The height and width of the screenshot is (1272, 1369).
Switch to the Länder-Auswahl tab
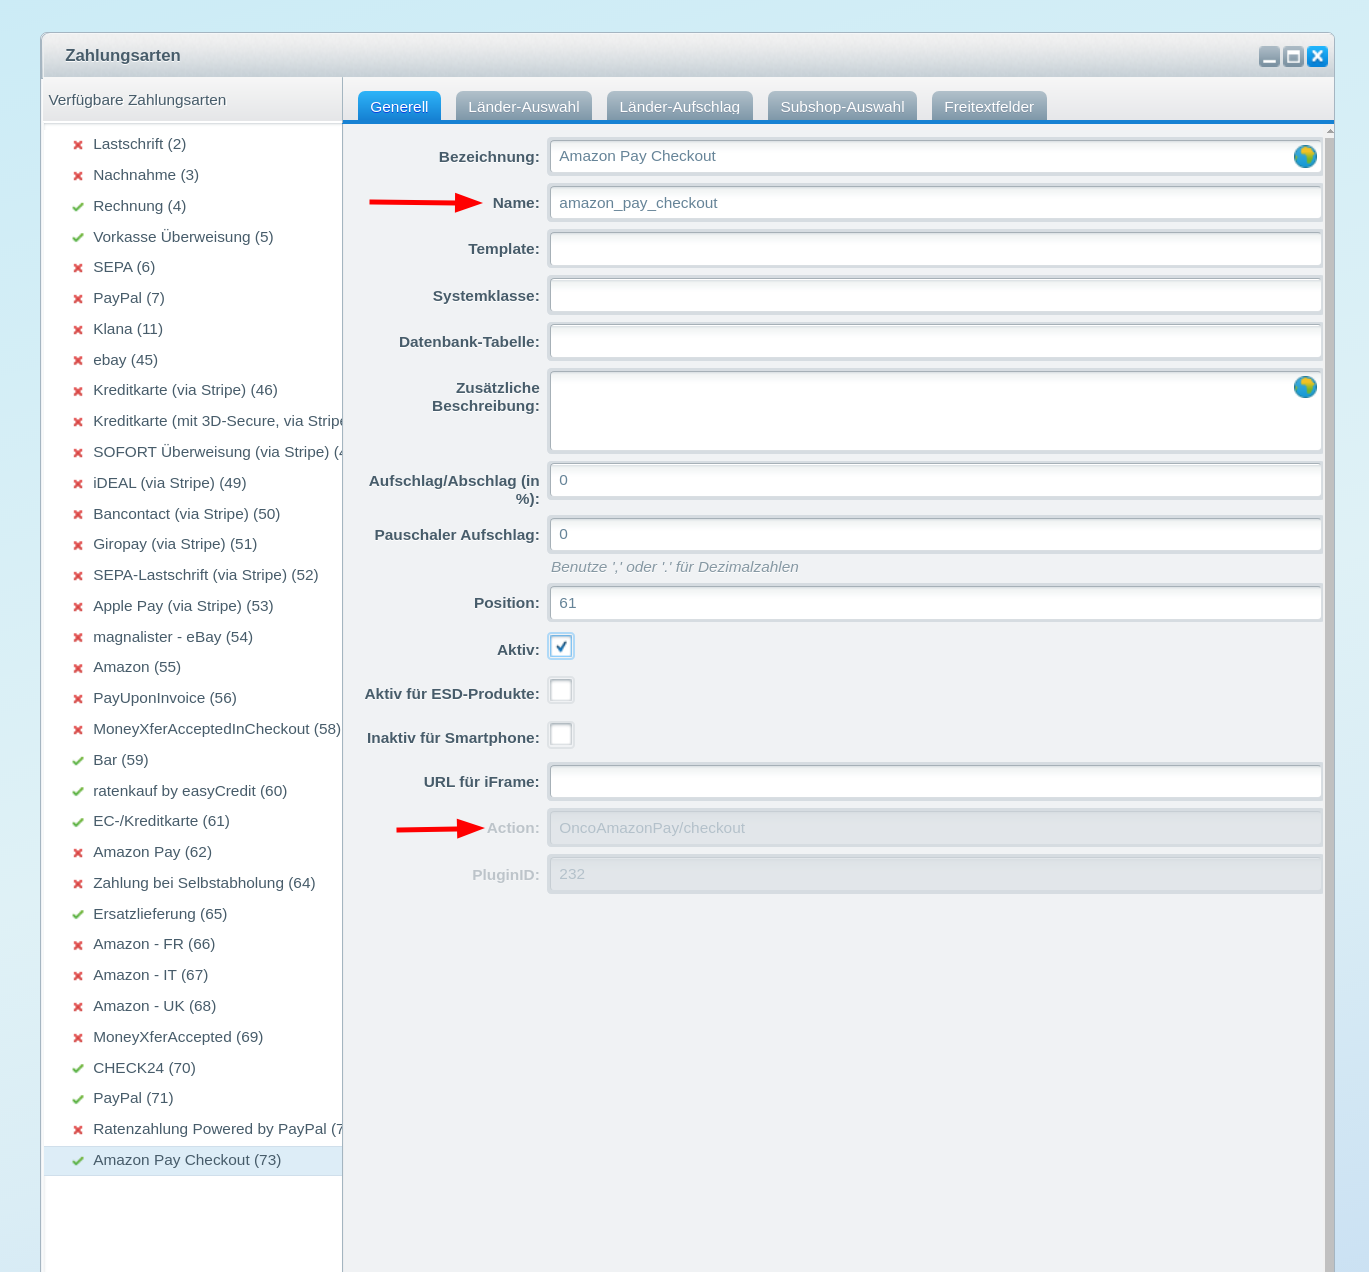(523, 107)
